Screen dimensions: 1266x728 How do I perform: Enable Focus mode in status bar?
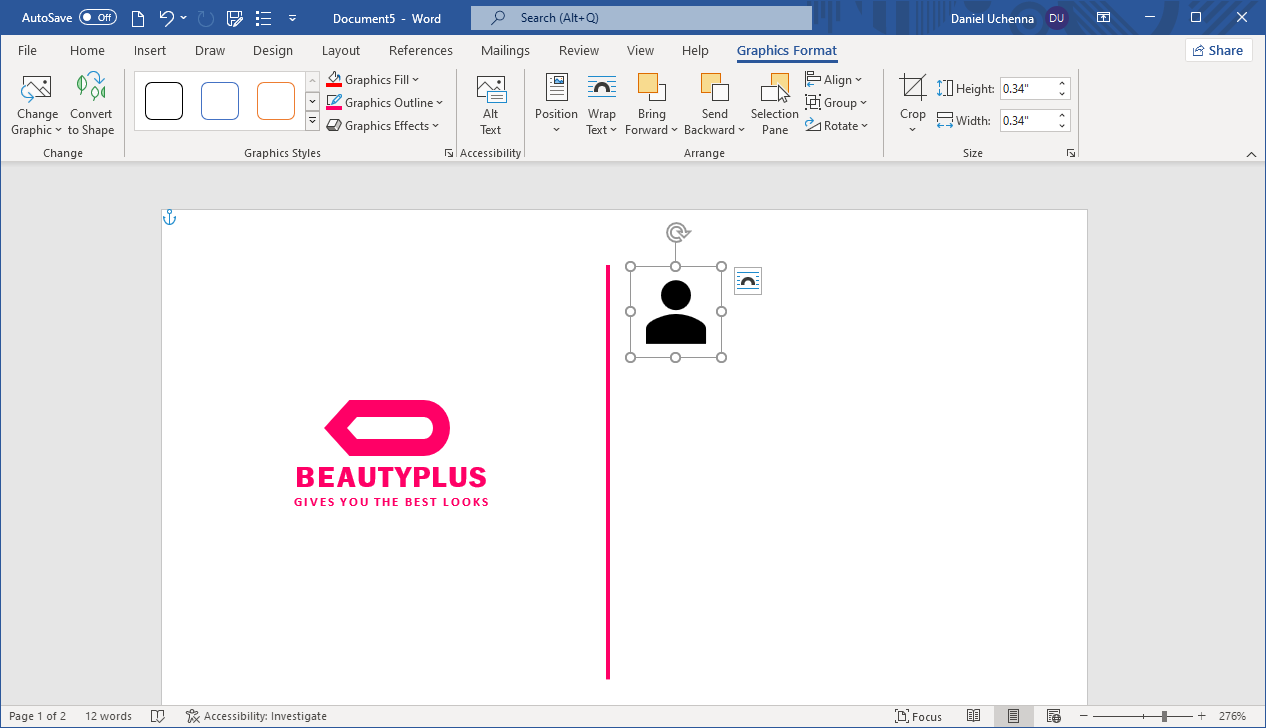tap(918, 716)
